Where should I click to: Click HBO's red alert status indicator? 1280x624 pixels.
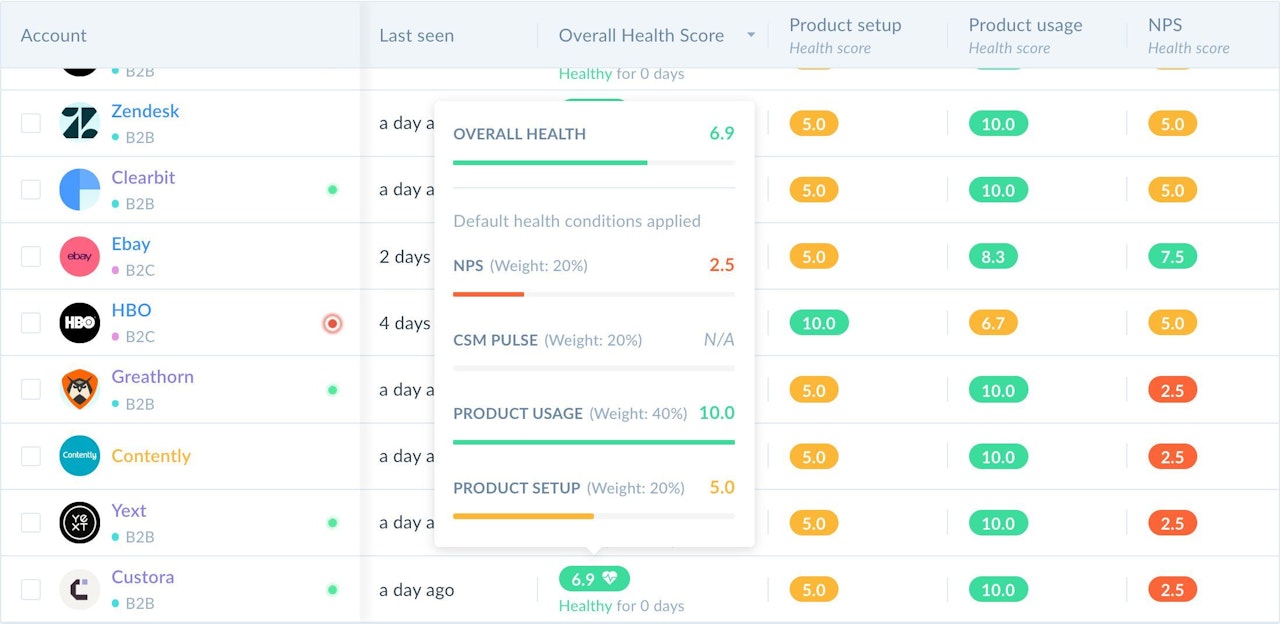coord(332,323)
